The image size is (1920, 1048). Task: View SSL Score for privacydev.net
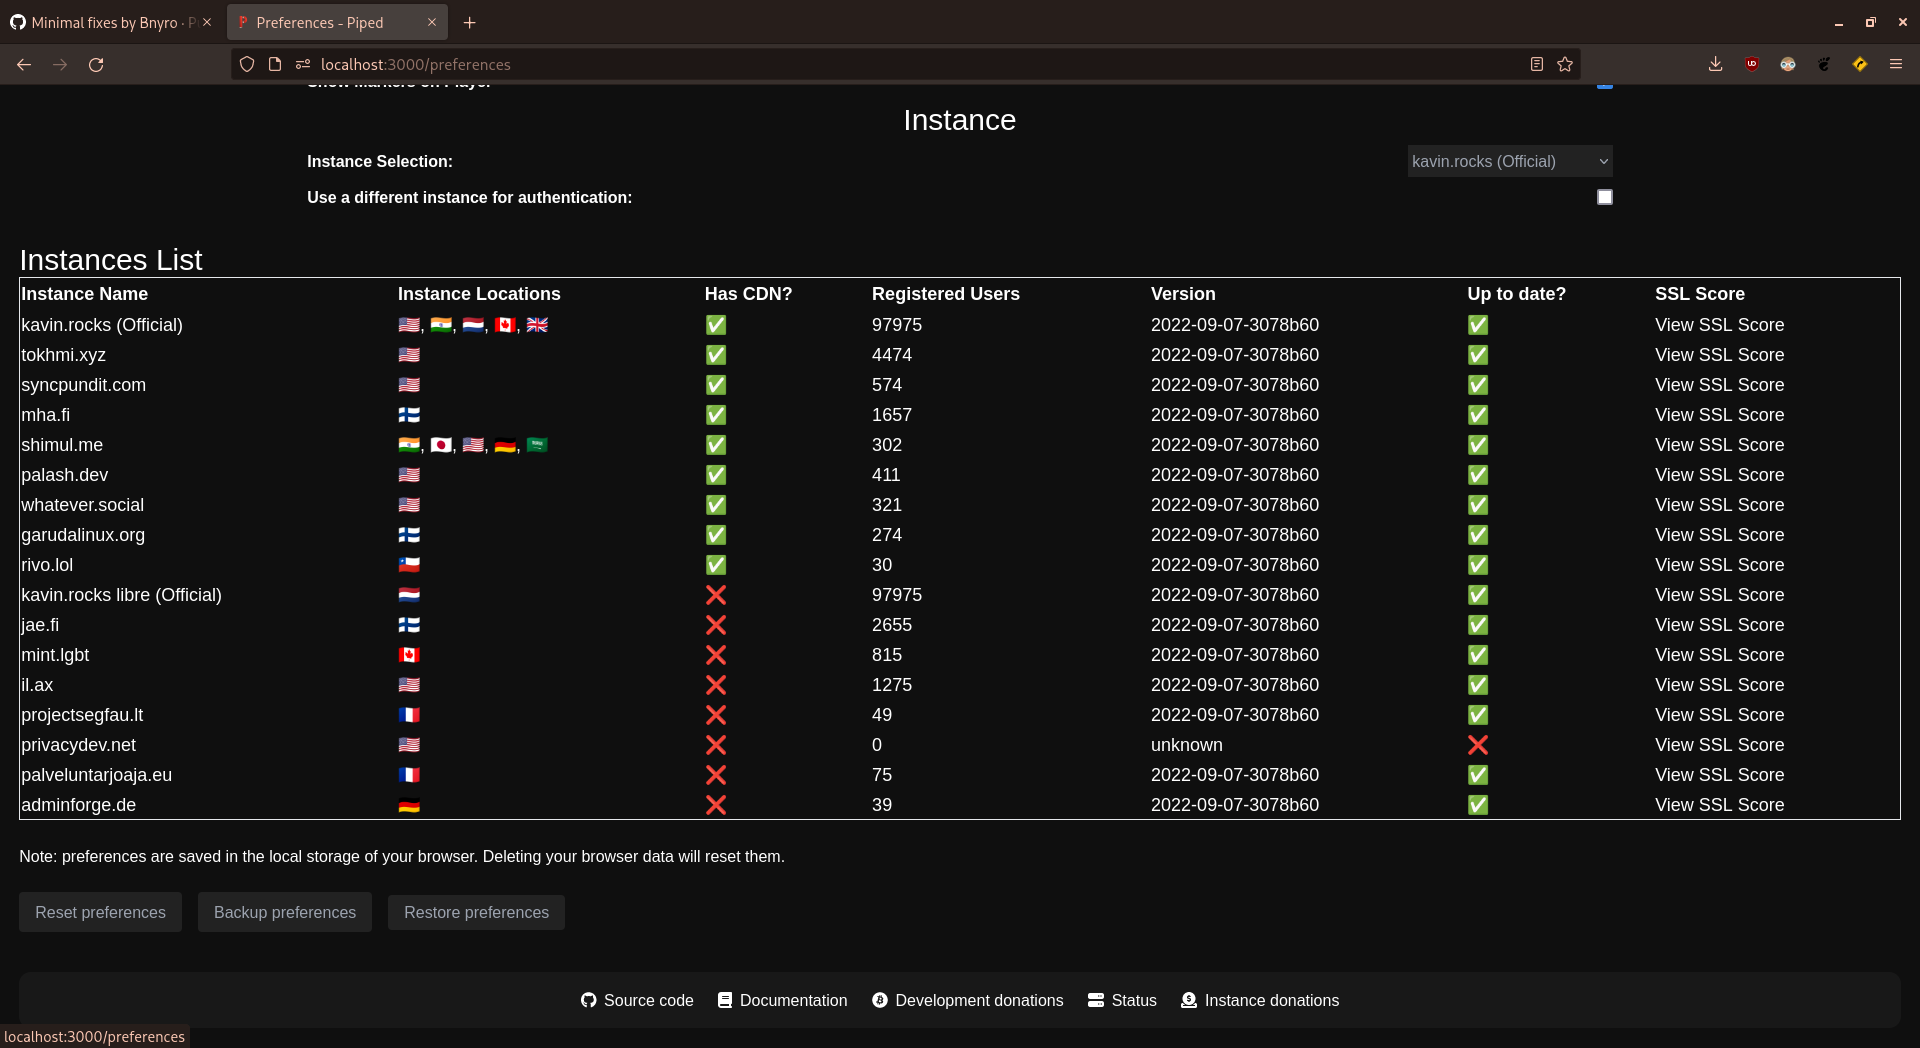pyautogui.click(x=1719, y=745)
